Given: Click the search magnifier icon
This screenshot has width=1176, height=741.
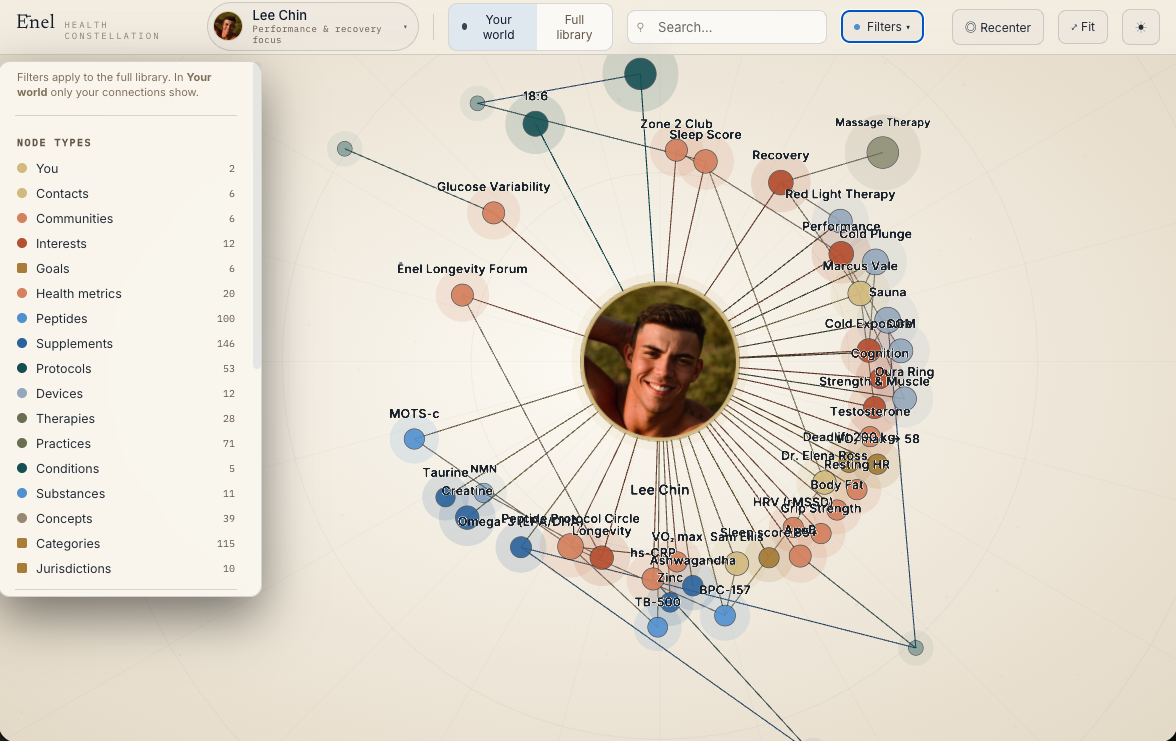Looking at the screenshot, I should pos(640,27).
